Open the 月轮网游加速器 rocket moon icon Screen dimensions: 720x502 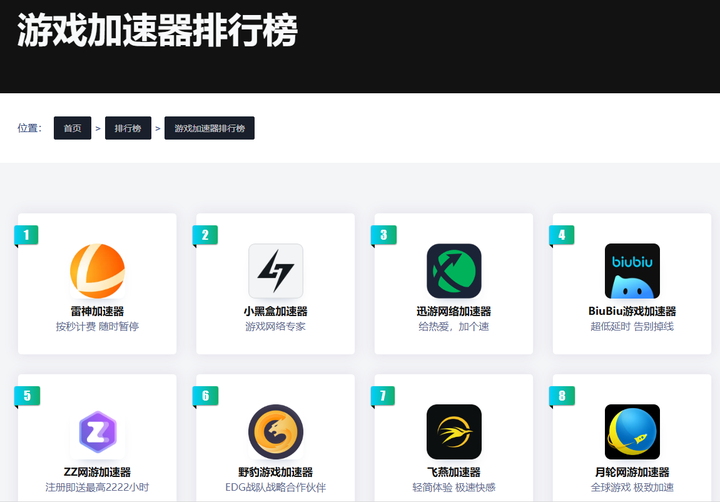[x=632, y=432]
